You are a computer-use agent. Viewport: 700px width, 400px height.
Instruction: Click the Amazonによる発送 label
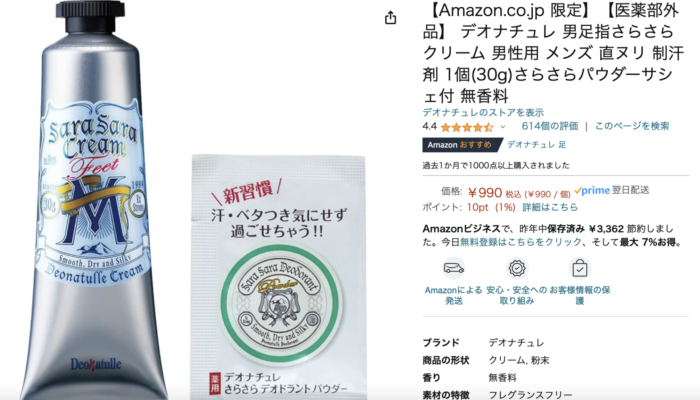[x=454, y=296]
